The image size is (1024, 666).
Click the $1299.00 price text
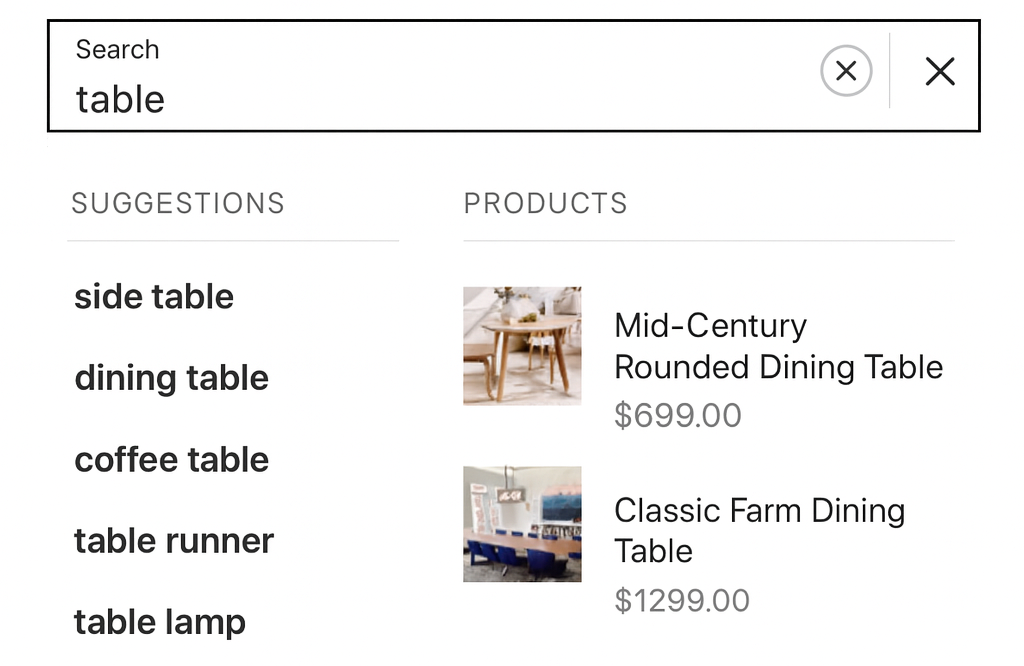point(681,600)
